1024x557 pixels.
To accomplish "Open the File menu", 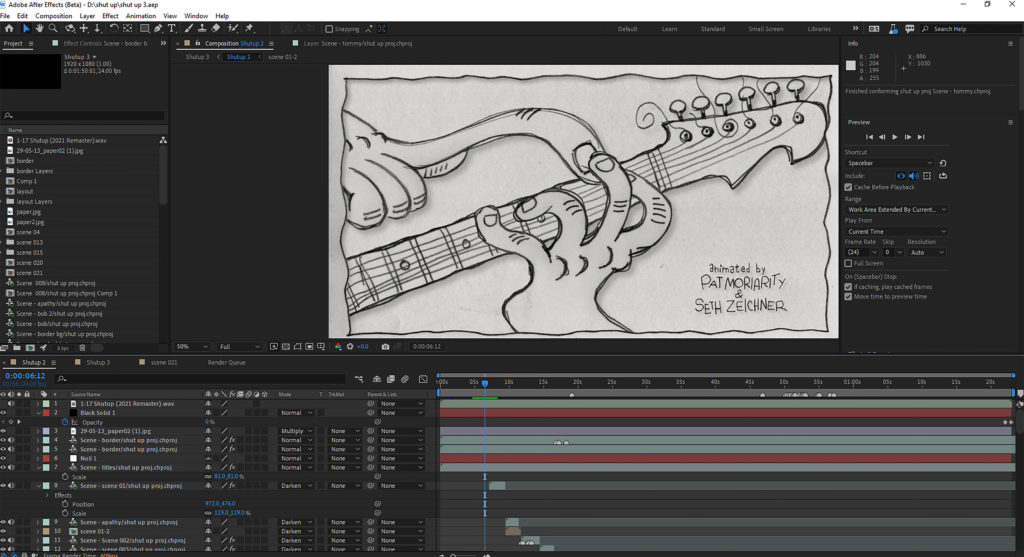I will click(5, 16).
